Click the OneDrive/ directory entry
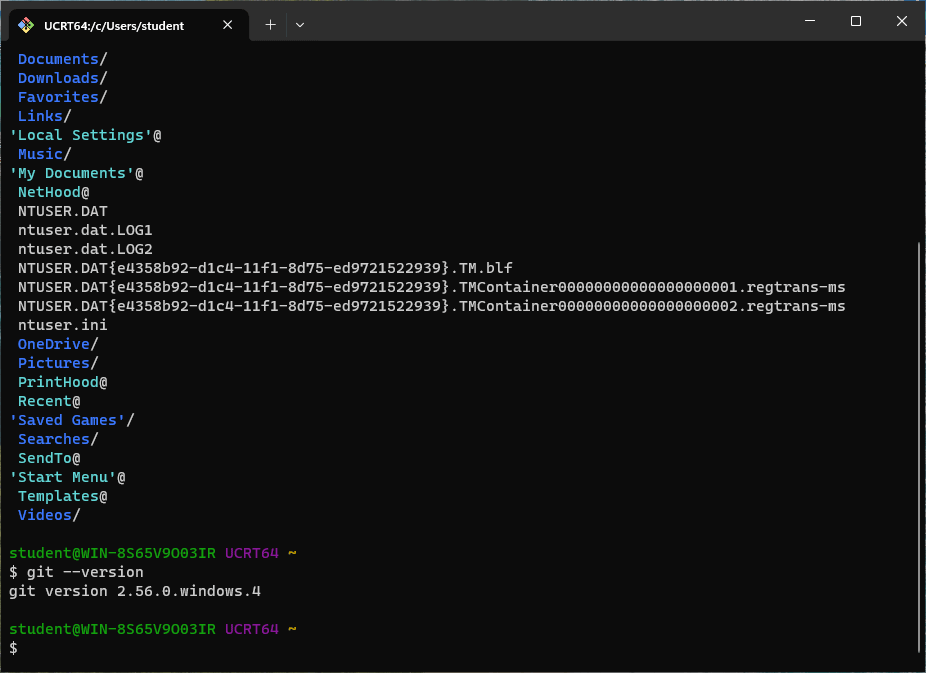Screen dimensions: 926x673 tap(58, 344)
